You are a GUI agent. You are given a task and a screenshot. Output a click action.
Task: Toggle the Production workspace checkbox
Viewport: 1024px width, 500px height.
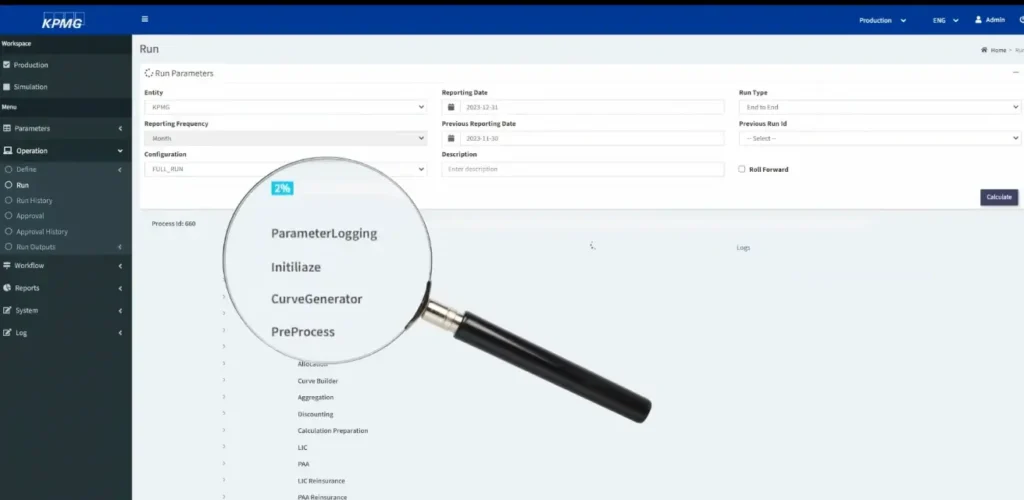[x=7, y=65]
